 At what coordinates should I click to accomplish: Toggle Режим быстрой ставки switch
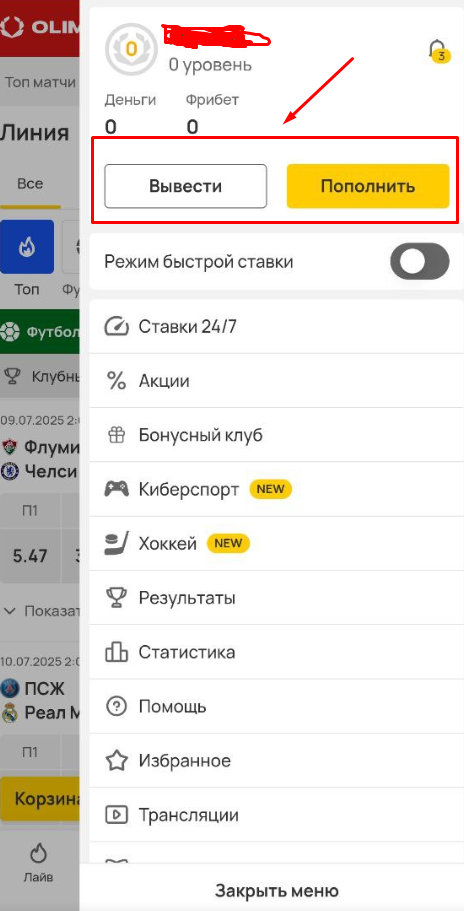pyautogui.click(x=420, y=262)
